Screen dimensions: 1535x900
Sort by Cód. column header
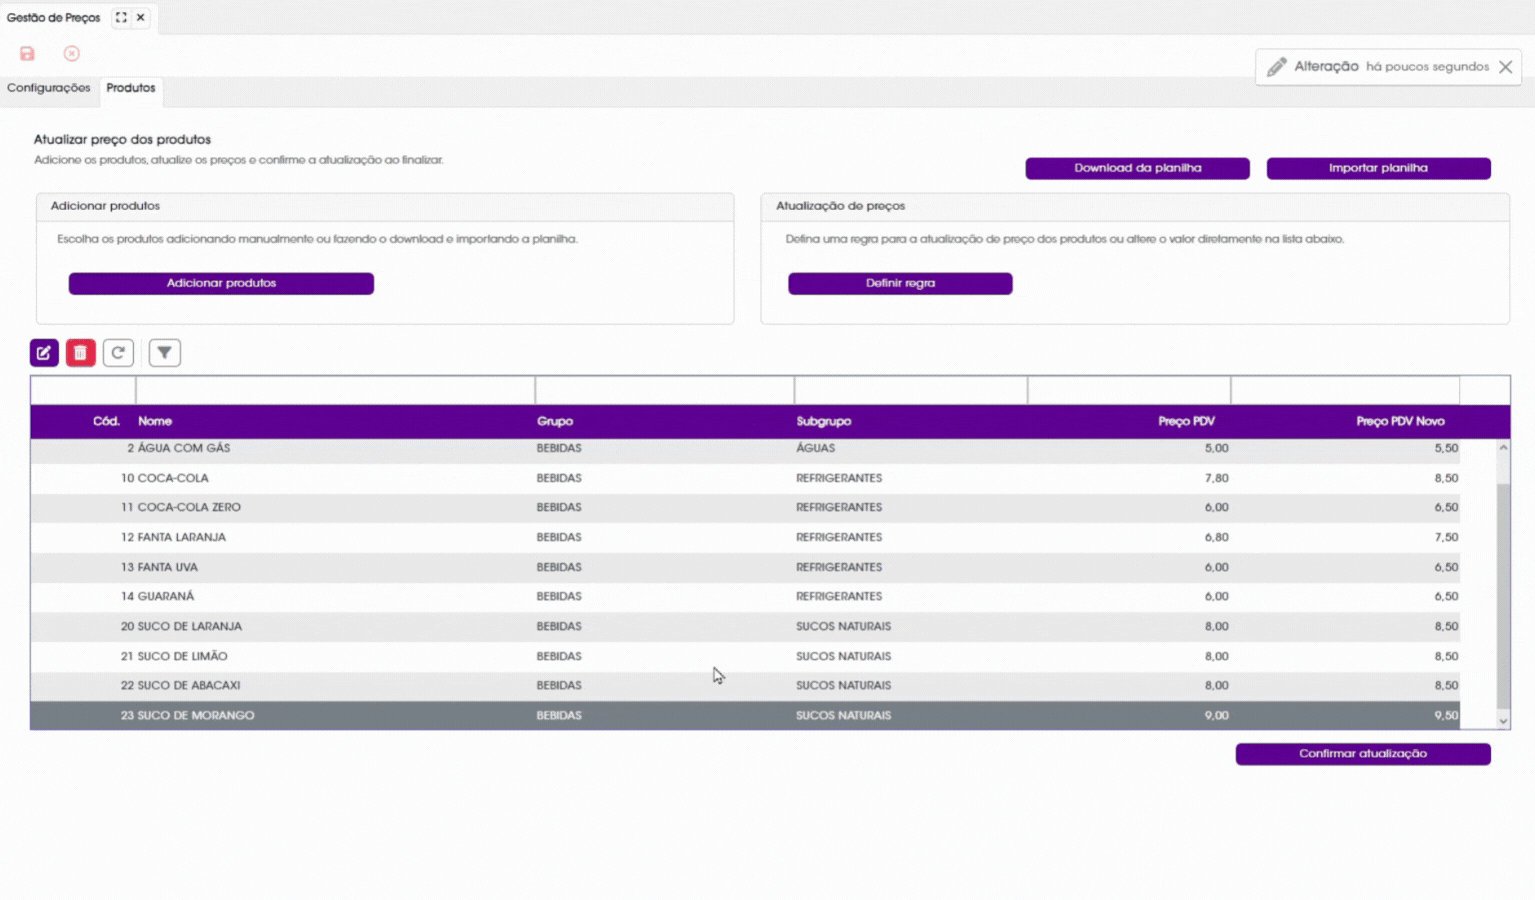106,422
